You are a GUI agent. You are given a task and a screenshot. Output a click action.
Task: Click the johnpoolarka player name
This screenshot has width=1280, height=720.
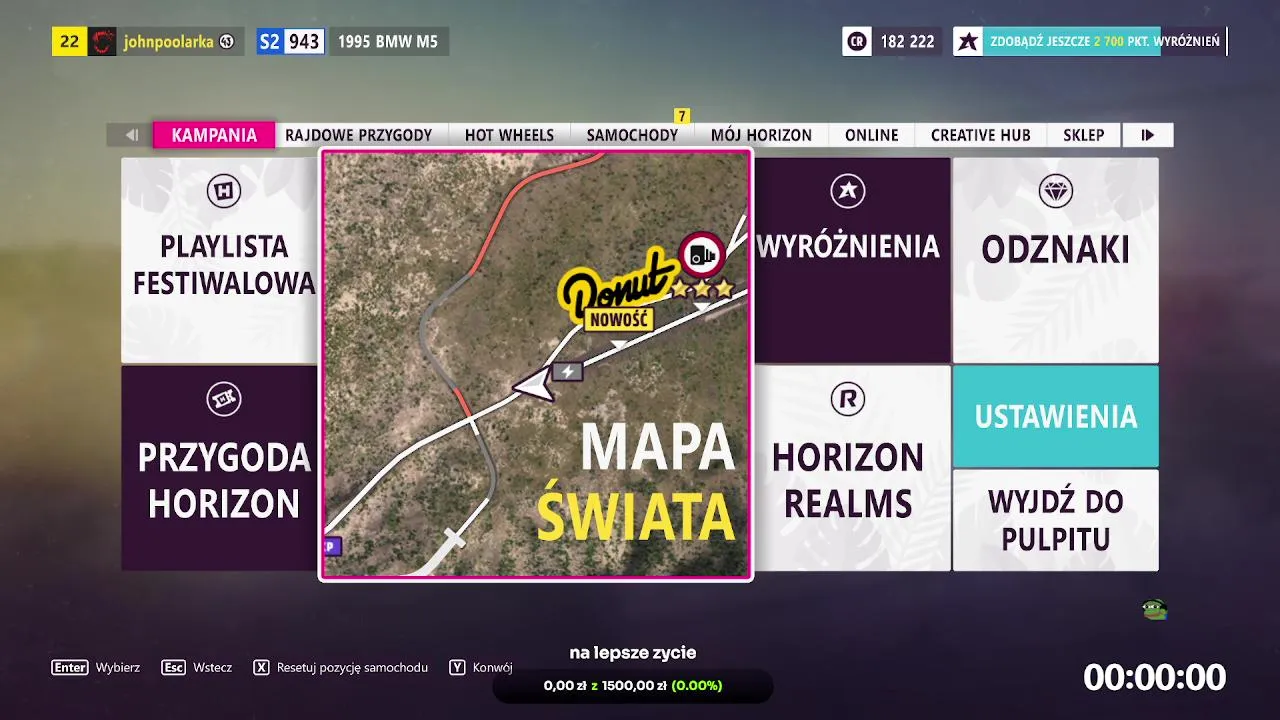click(x=167, y=42)
